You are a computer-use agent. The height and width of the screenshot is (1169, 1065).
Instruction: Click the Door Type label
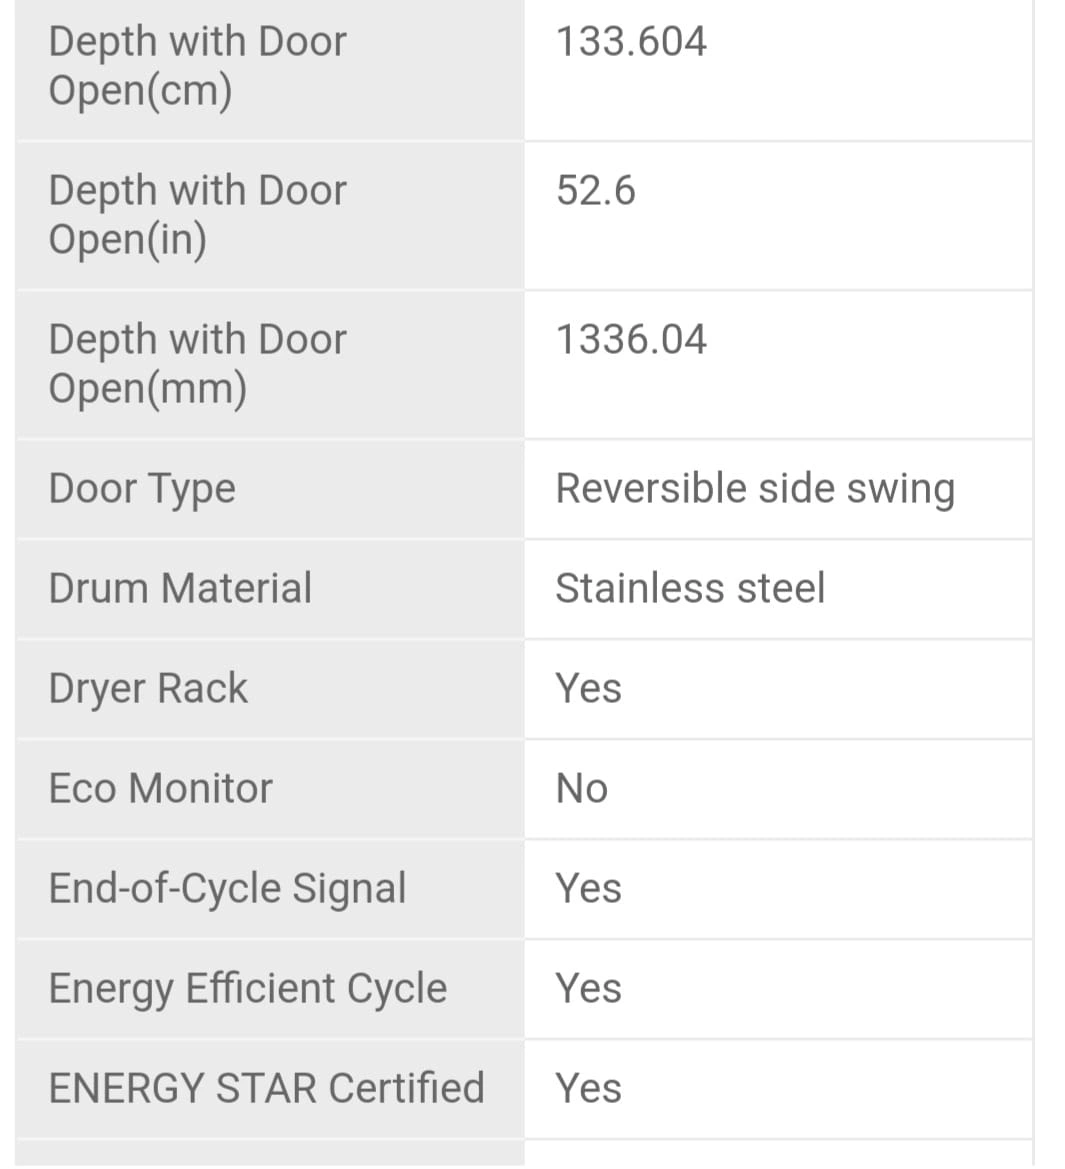coord(142,489)
